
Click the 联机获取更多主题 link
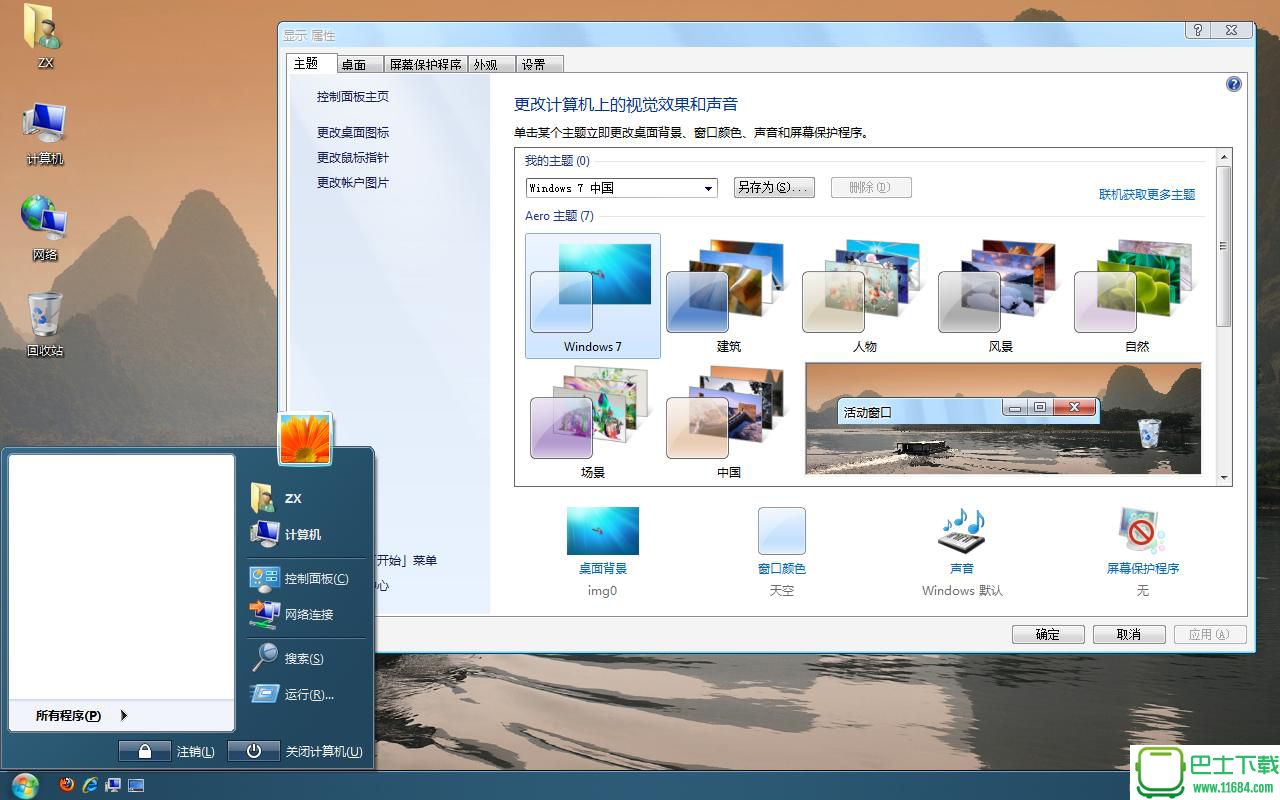pyautogui.click(x=1147, y=194)
